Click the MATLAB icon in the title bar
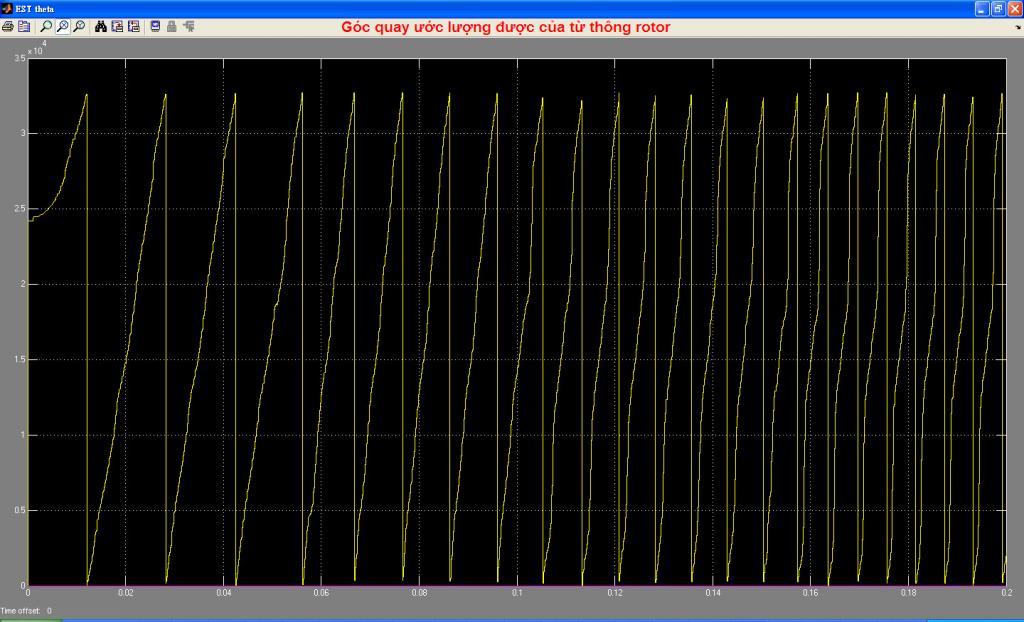This screenshot has width=1024, height=622. pyautogui.click(x=8, y=8)
